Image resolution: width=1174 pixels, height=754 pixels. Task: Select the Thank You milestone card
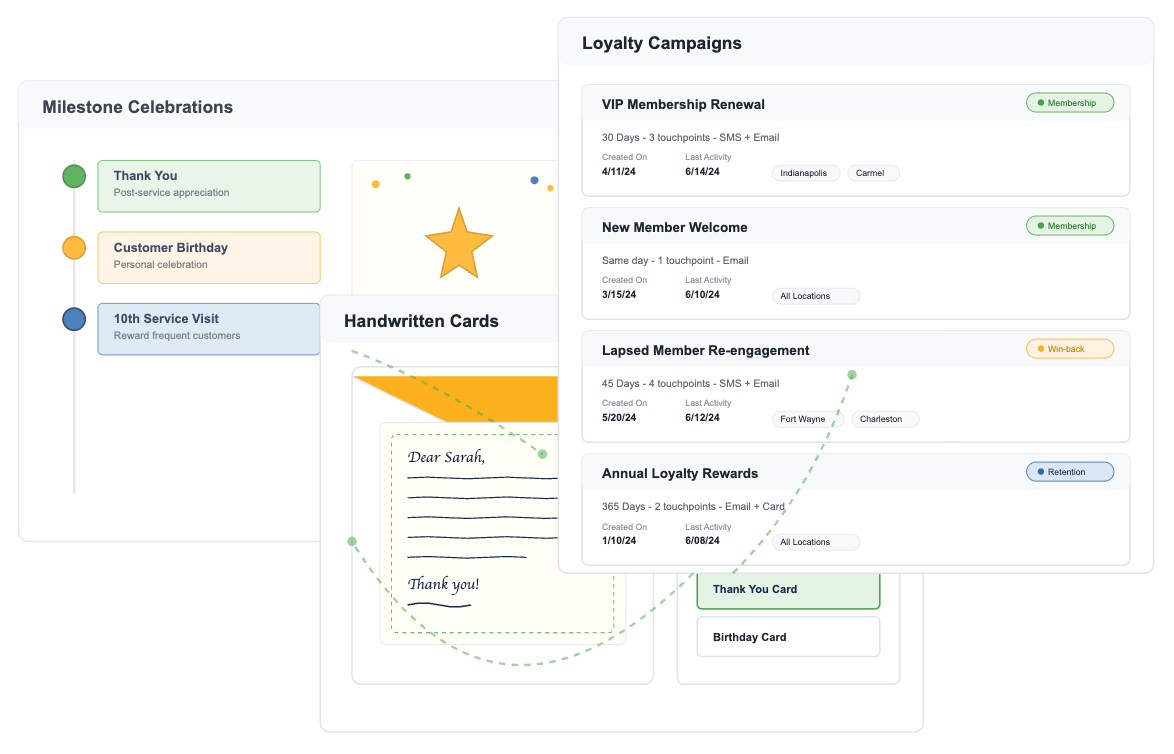click(x=208, y=186)
